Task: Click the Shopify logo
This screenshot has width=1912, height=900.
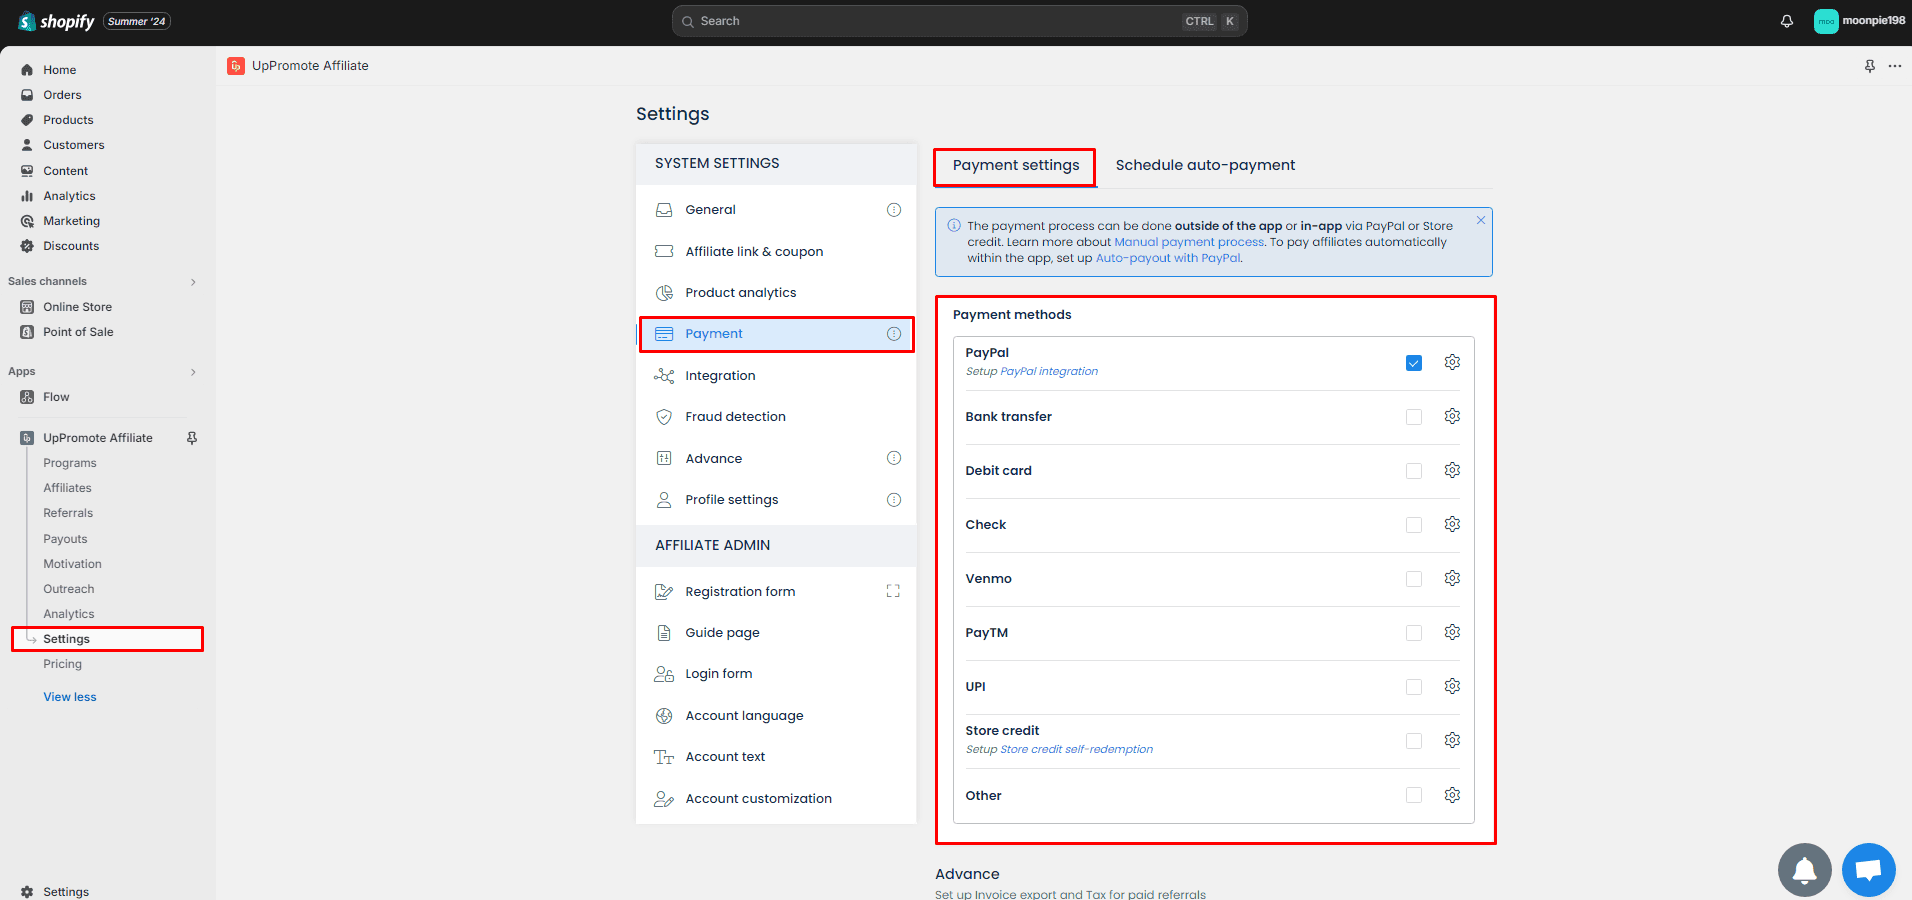Action: (57, 21)
